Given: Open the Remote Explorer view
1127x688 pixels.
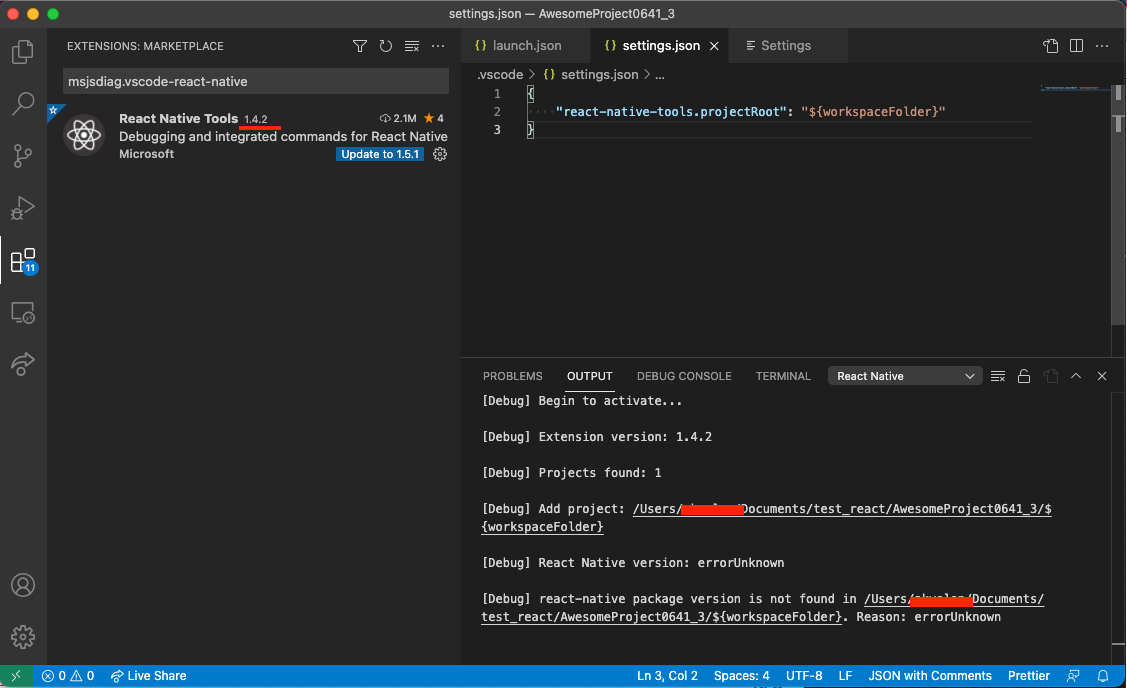Looking at the screenshot, I should coord(22,312).
